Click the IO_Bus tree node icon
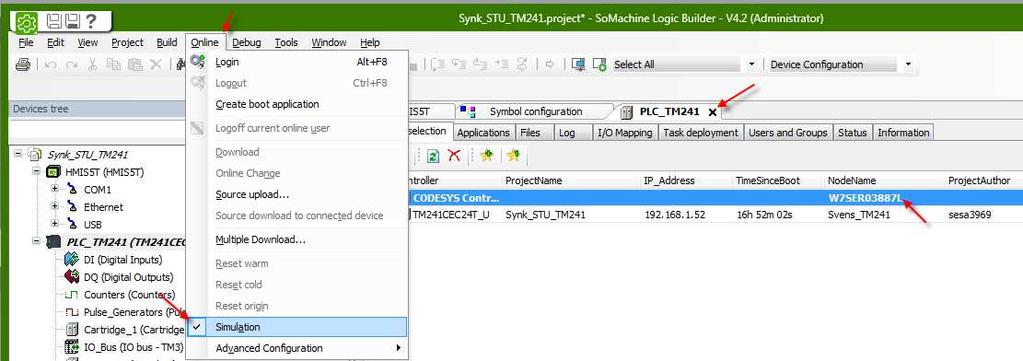Screen dimensions: 1023x361 pos(72,347)
